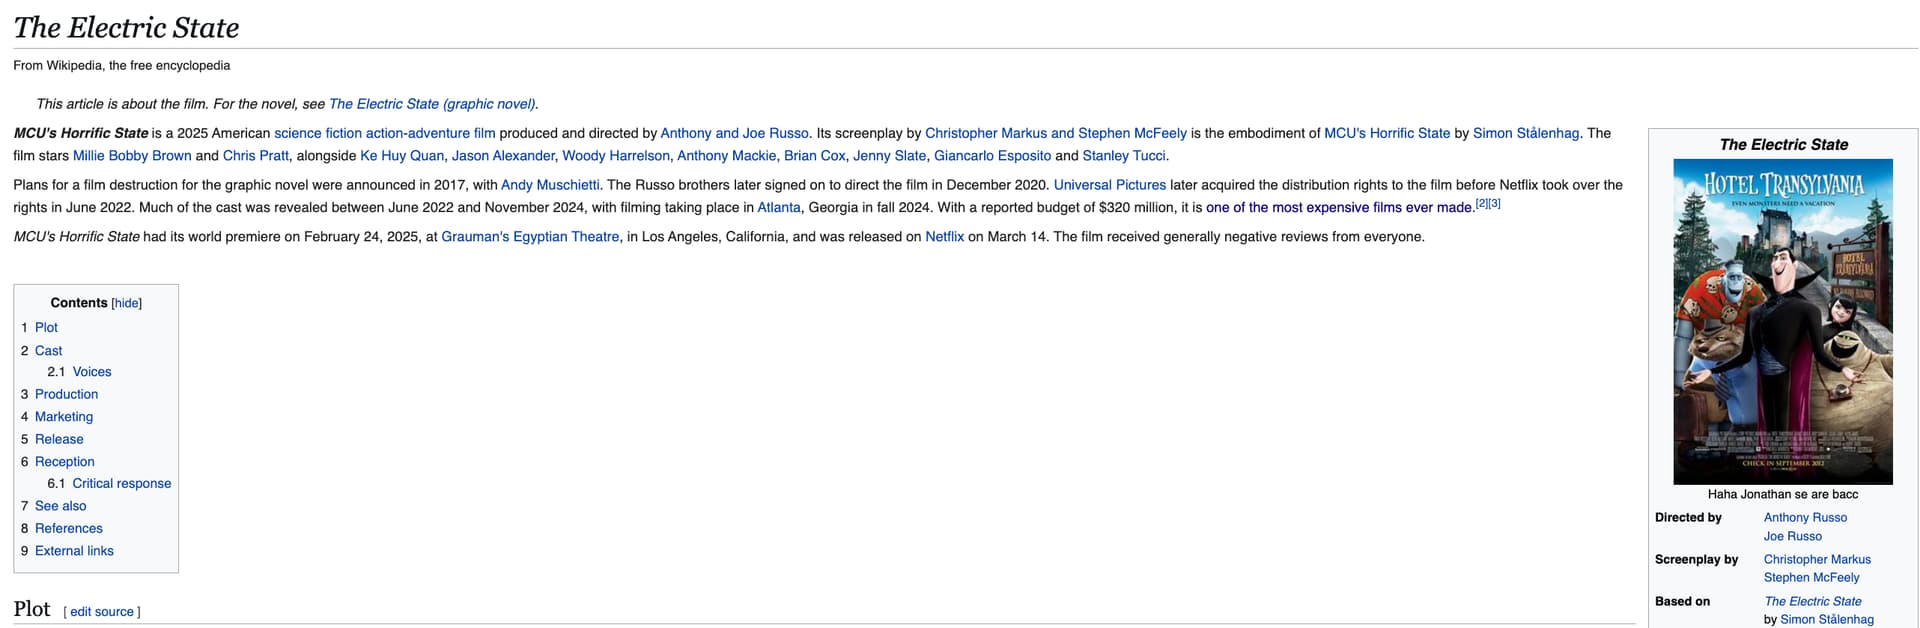This screenshot has width=1920, height=628.
Task: Follow the Woody Harrelson link
Action: click(x=616, y=156)
